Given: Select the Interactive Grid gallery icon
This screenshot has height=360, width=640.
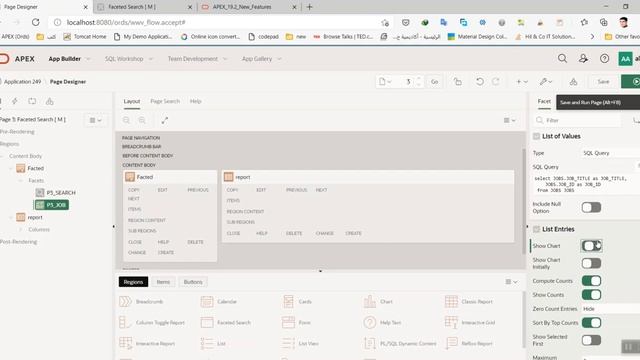Looking at the screenshot, I should click(451, 322).
